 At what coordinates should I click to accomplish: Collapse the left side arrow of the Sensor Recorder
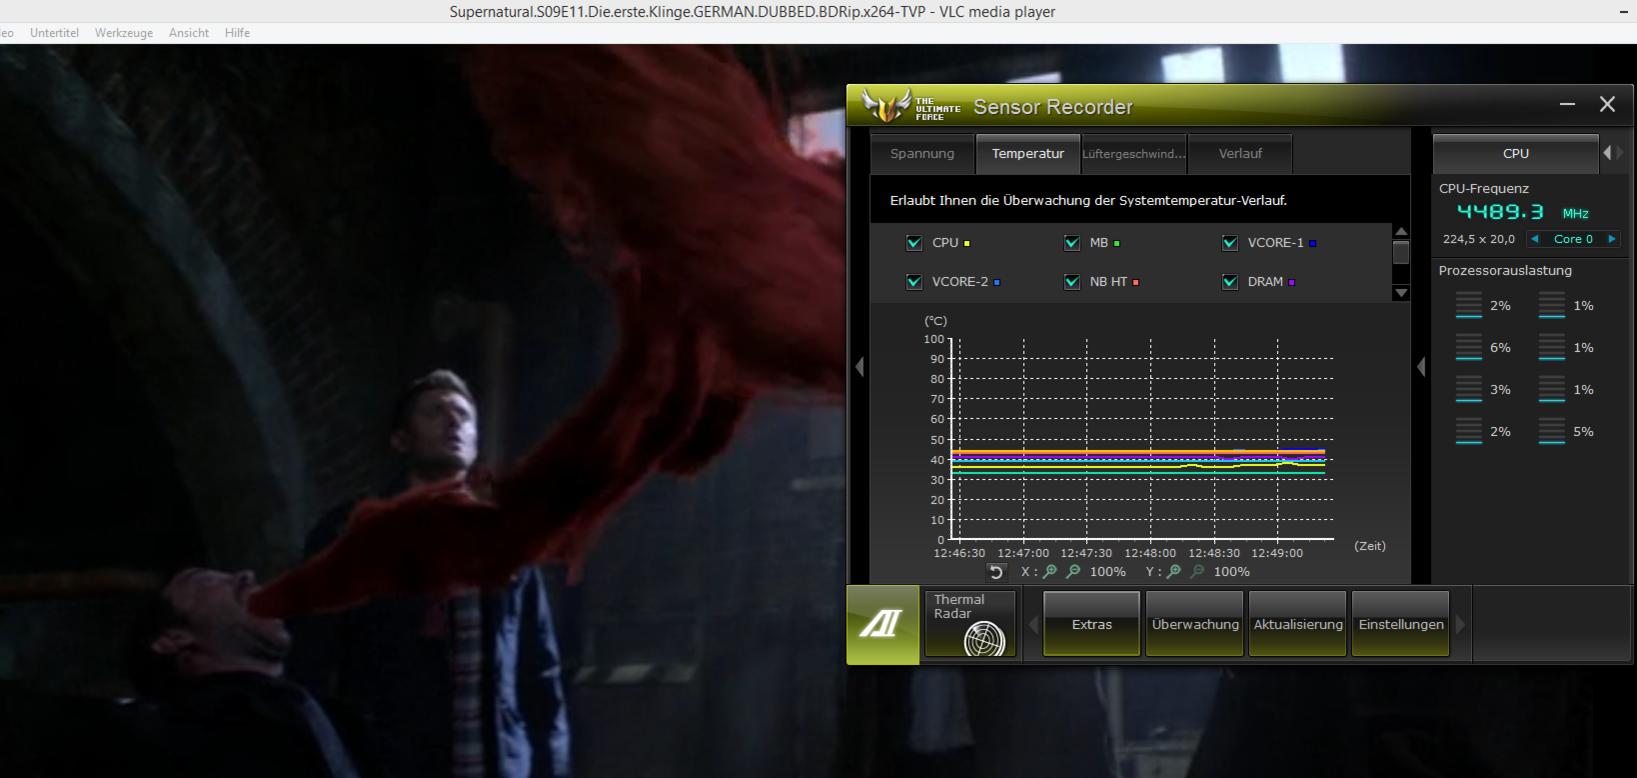(x=859, y=367)
